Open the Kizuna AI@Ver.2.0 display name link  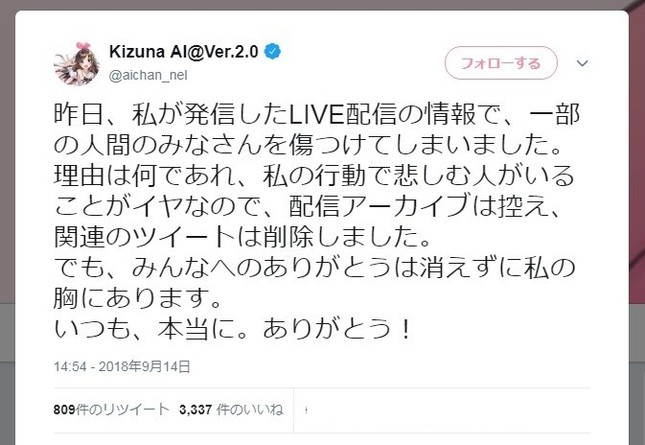pyautogui.click(x=184, y=52)
